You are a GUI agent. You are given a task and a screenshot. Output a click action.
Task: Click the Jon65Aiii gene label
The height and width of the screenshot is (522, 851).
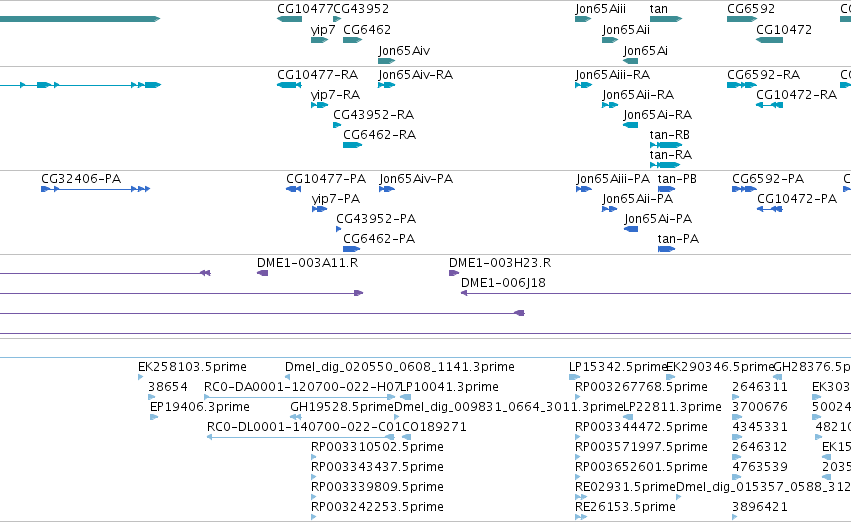(600, 9)
